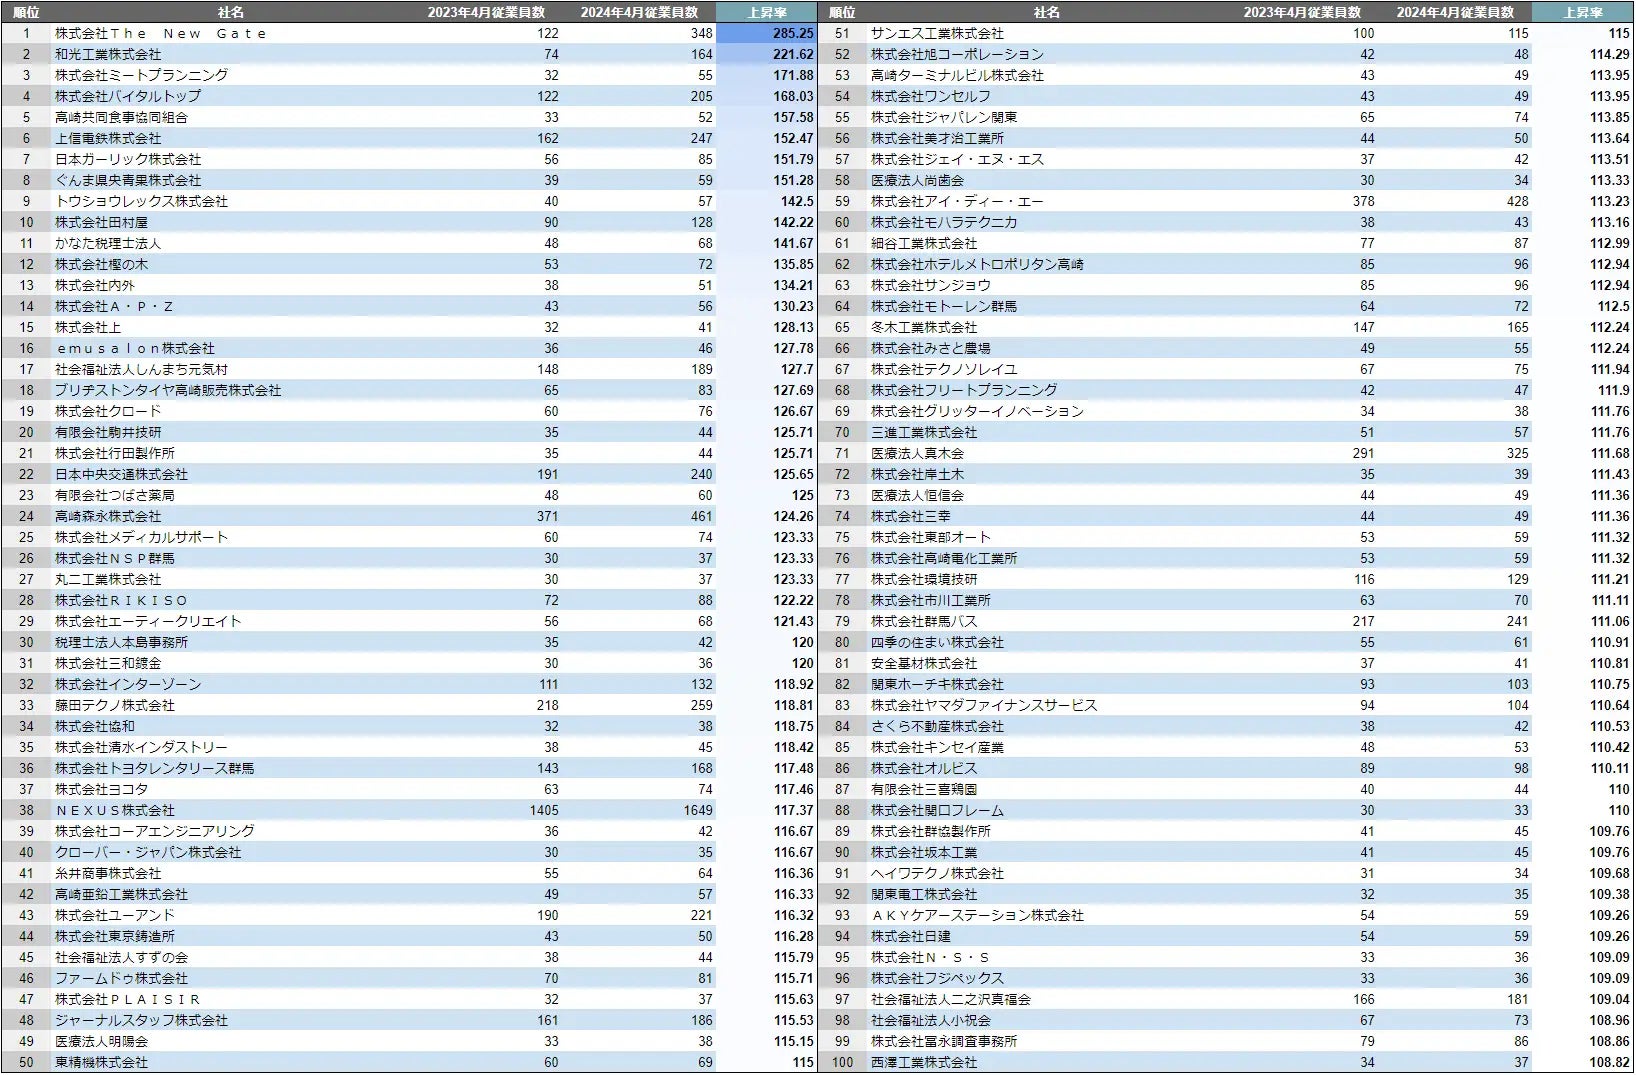Screen dimensions: 1636x1075
Task: Select 株式会社フリートプランニング
Action: point(964,390)
